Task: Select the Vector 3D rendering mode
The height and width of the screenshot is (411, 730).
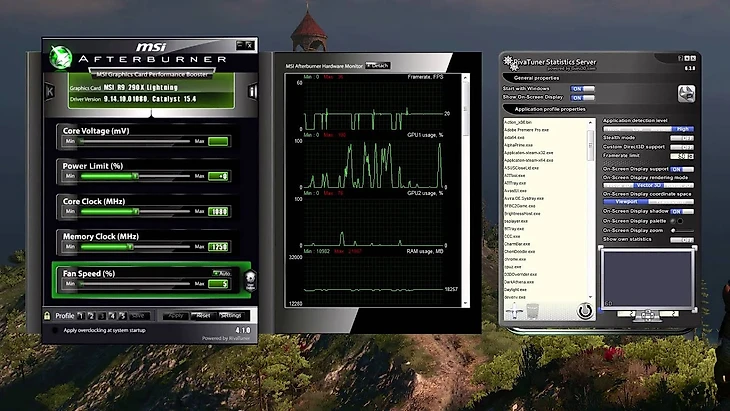Action: (649, 185)
